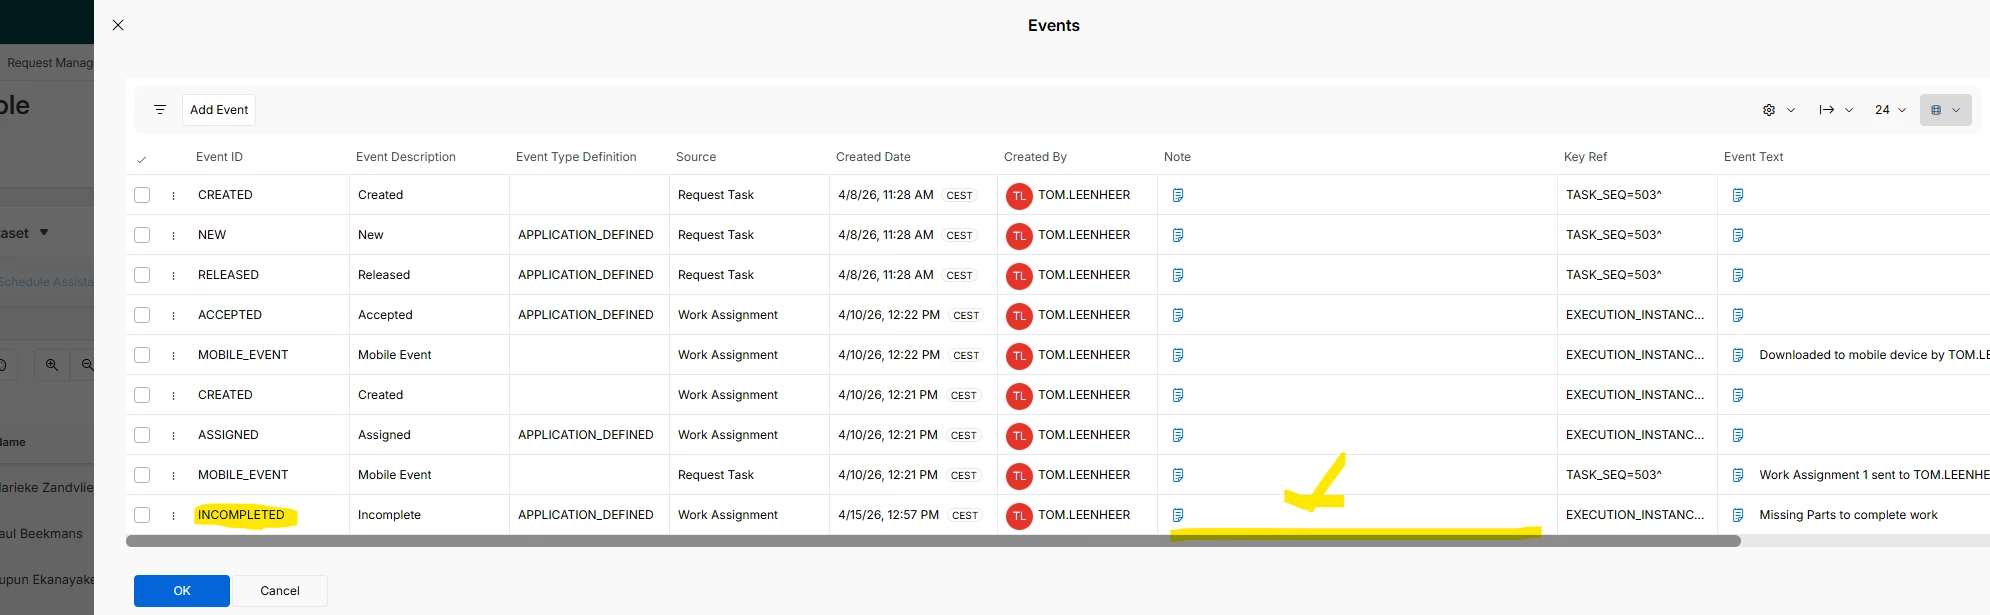
Task: Open note icon for INCOMPLETED event row
Action: click(x=1178, y=515)
